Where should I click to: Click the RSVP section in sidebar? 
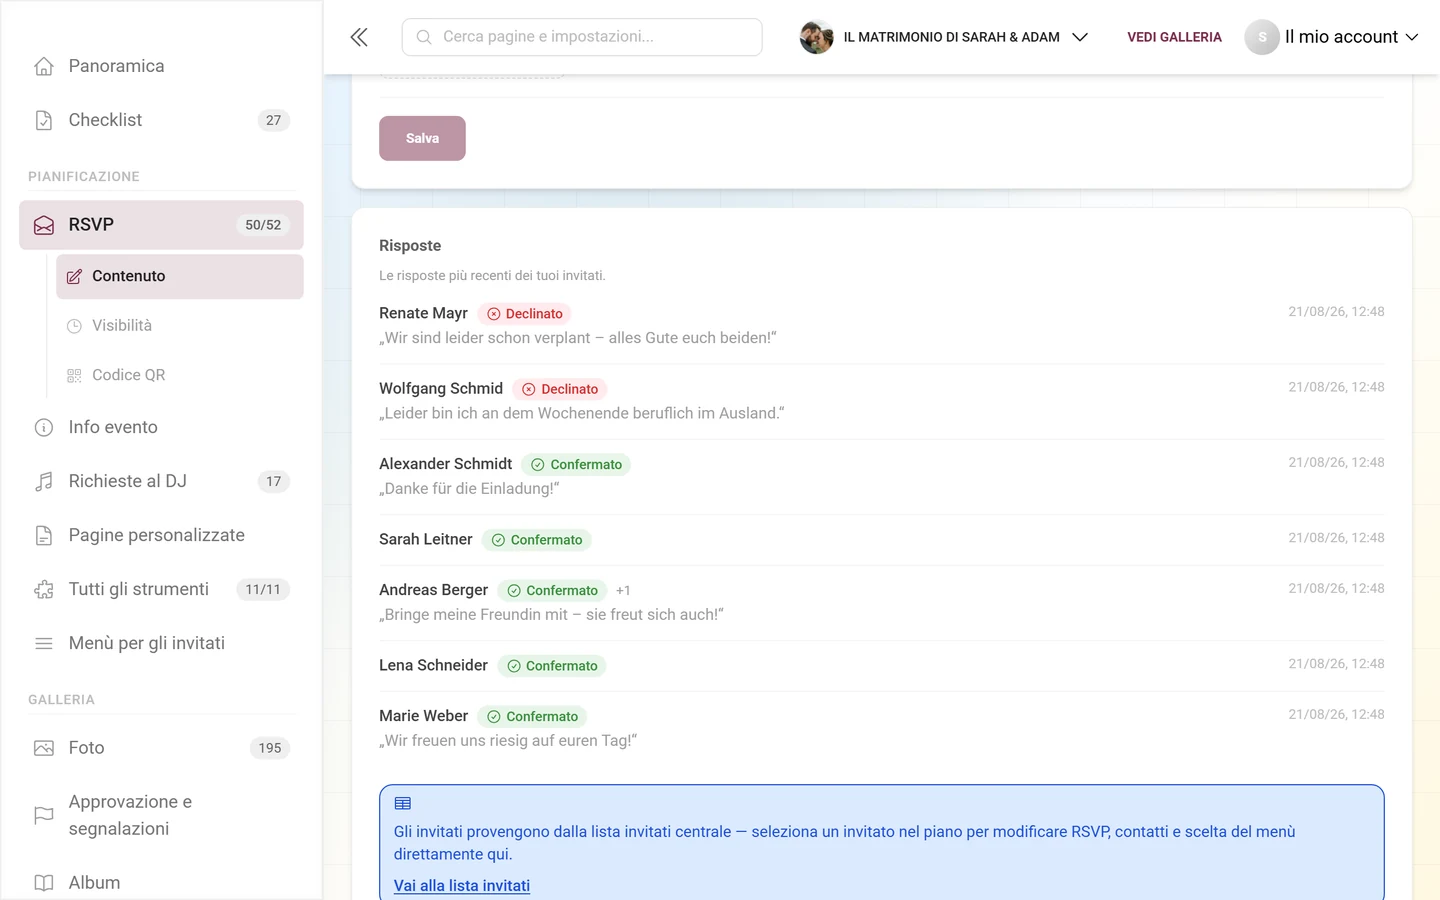161,225
